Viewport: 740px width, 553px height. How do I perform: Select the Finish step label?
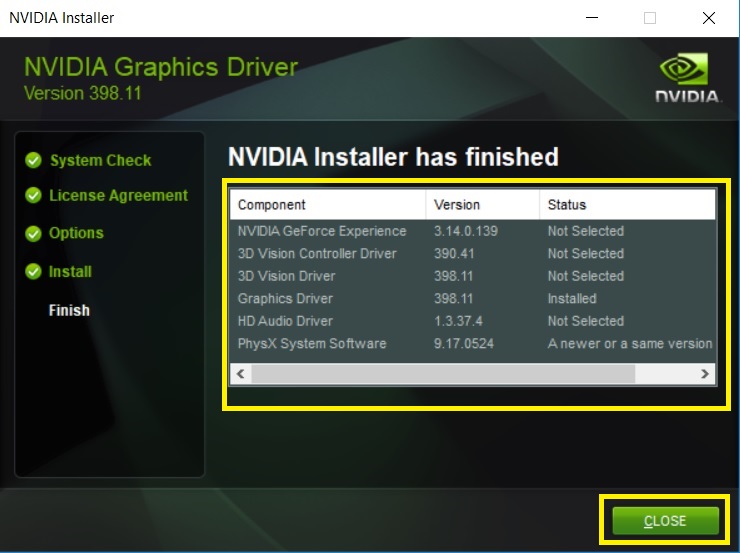69,310
